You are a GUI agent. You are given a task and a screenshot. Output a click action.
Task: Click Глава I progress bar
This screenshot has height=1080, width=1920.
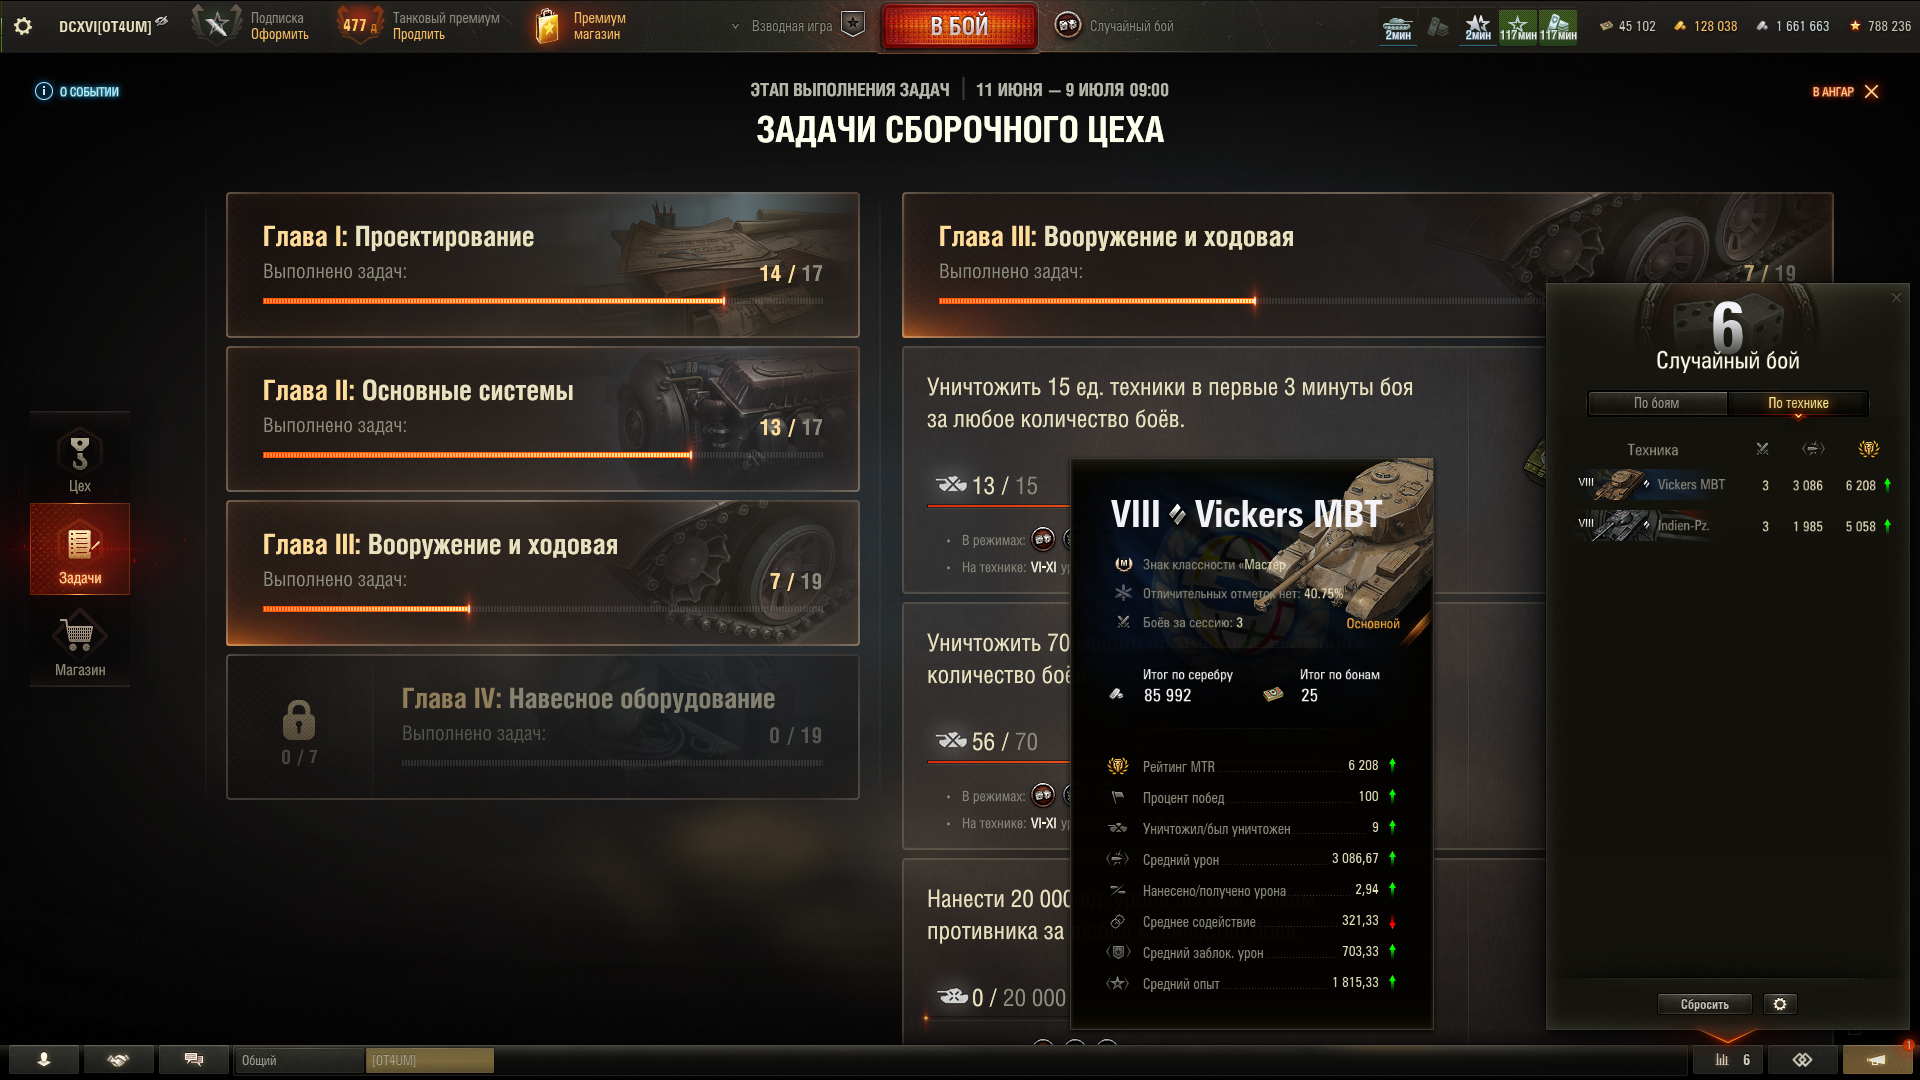point(543,300)
